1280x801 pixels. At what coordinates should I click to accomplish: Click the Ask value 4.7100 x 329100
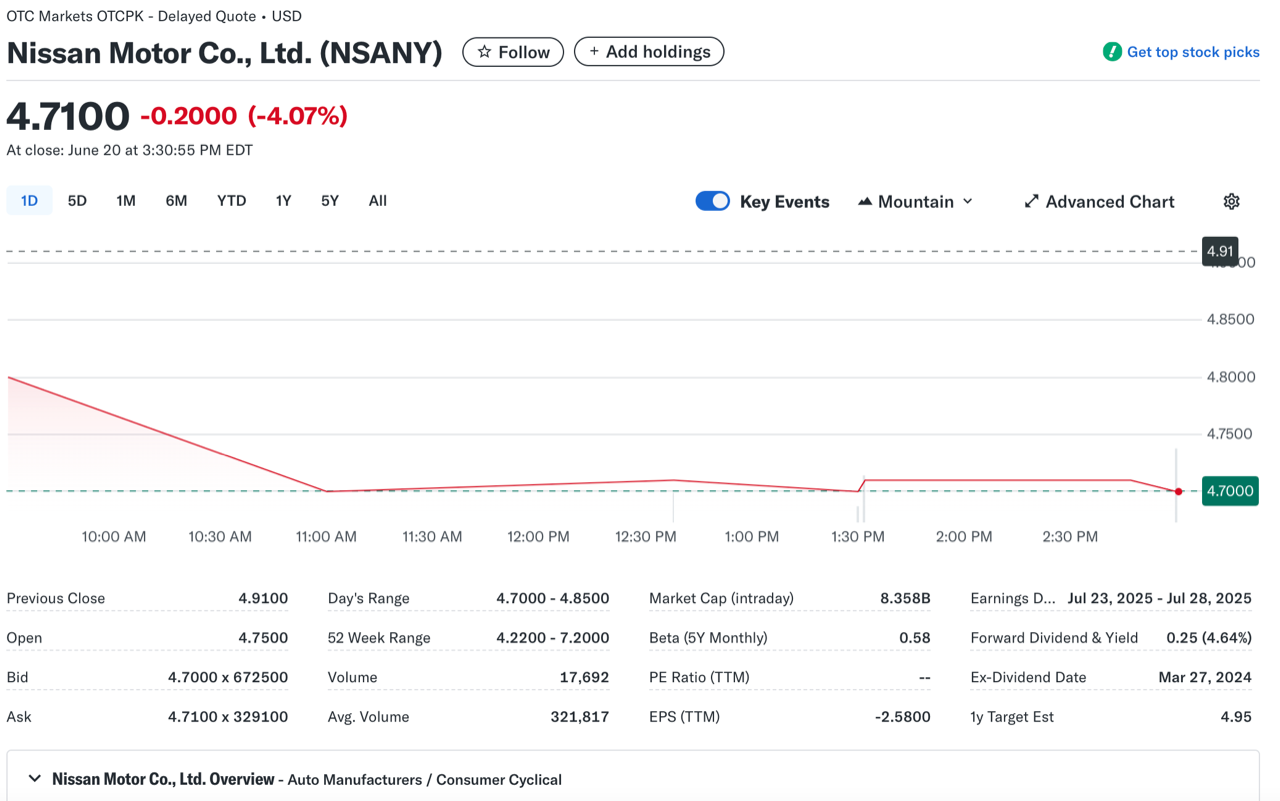pos(228,717)
